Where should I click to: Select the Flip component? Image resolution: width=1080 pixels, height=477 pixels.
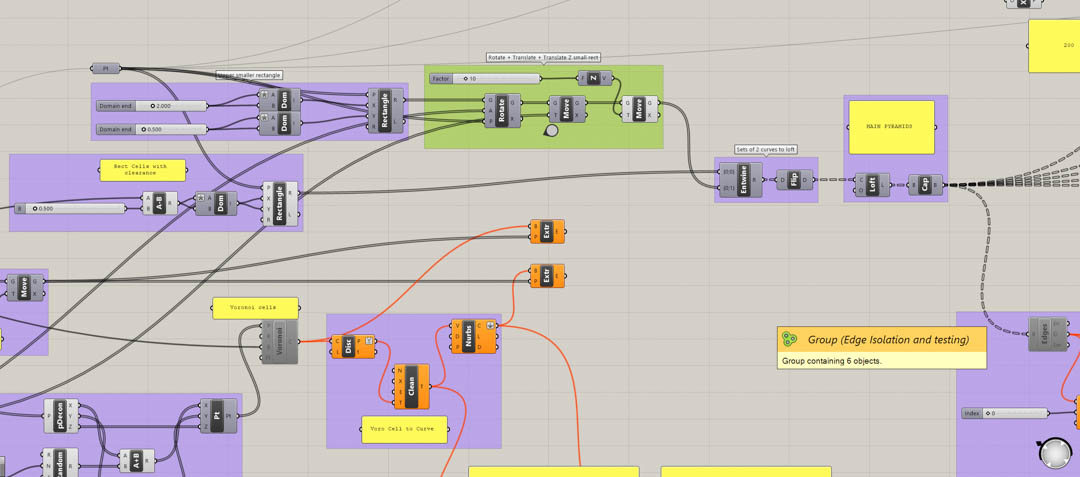click(x=794, y=180)
